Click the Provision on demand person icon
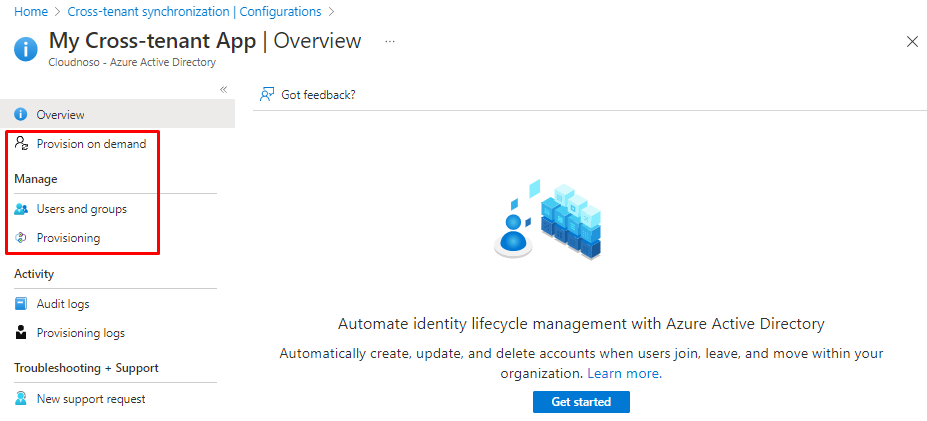Image resolution: width=927 pixels, height=421 pixels. (21, 144)
